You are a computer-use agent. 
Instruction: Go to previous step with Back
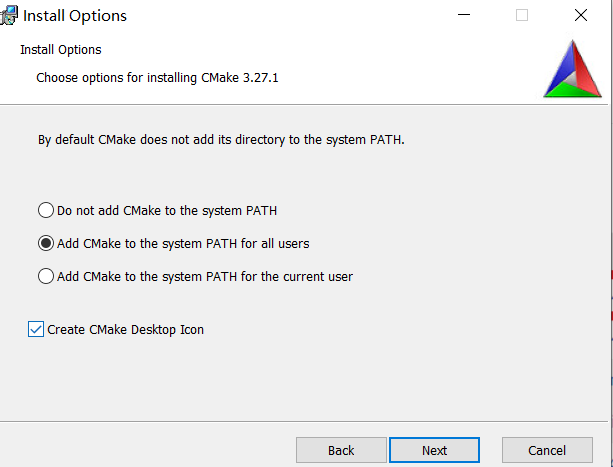pyautogui.click(x=341, y=450)
